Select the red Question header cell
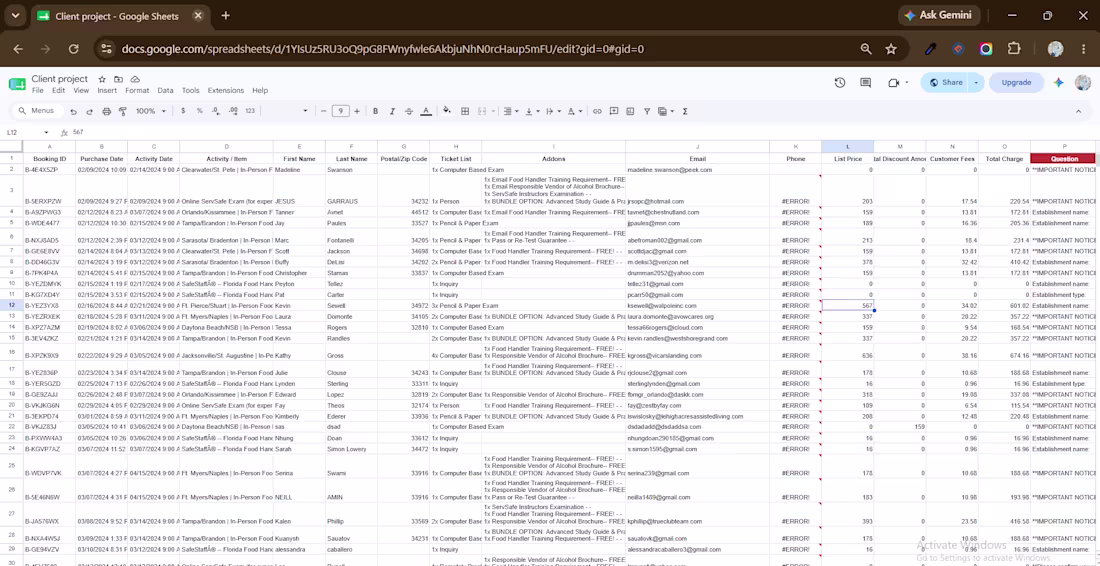1100x566 pixels. (1064, 159)
